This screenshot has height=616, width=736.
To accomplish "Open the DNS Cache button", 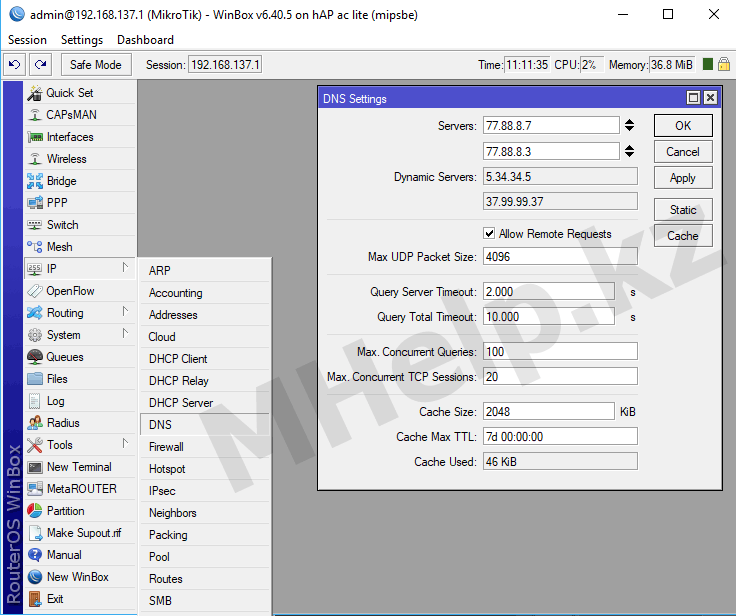I will [x=683, y=236].
